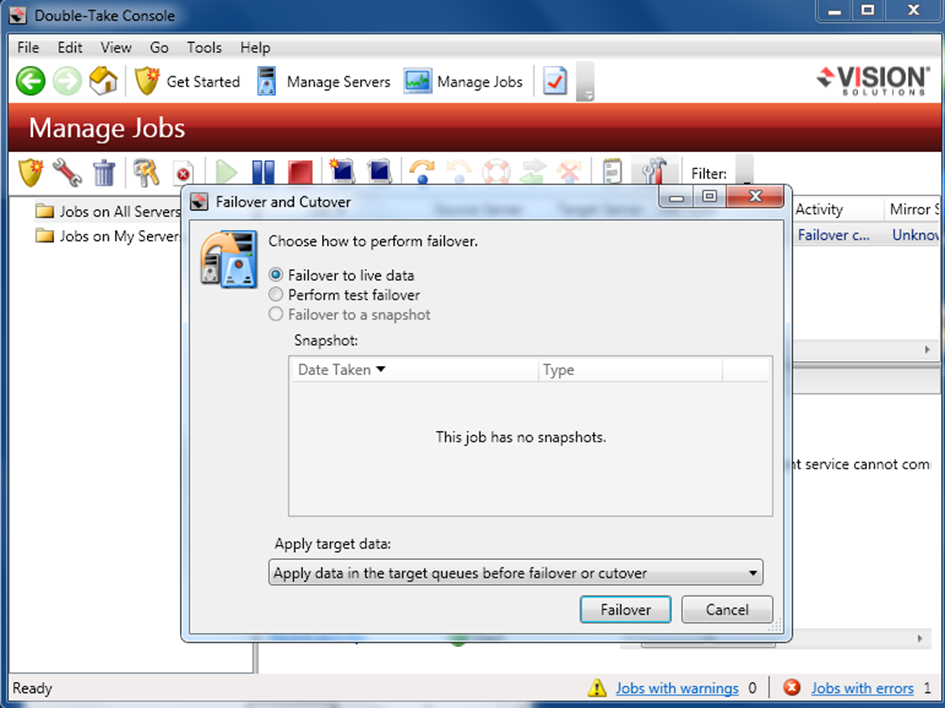Click the faded red X Undo Failover icon
This screenshot has height=708, width=945.
point(569,172)
